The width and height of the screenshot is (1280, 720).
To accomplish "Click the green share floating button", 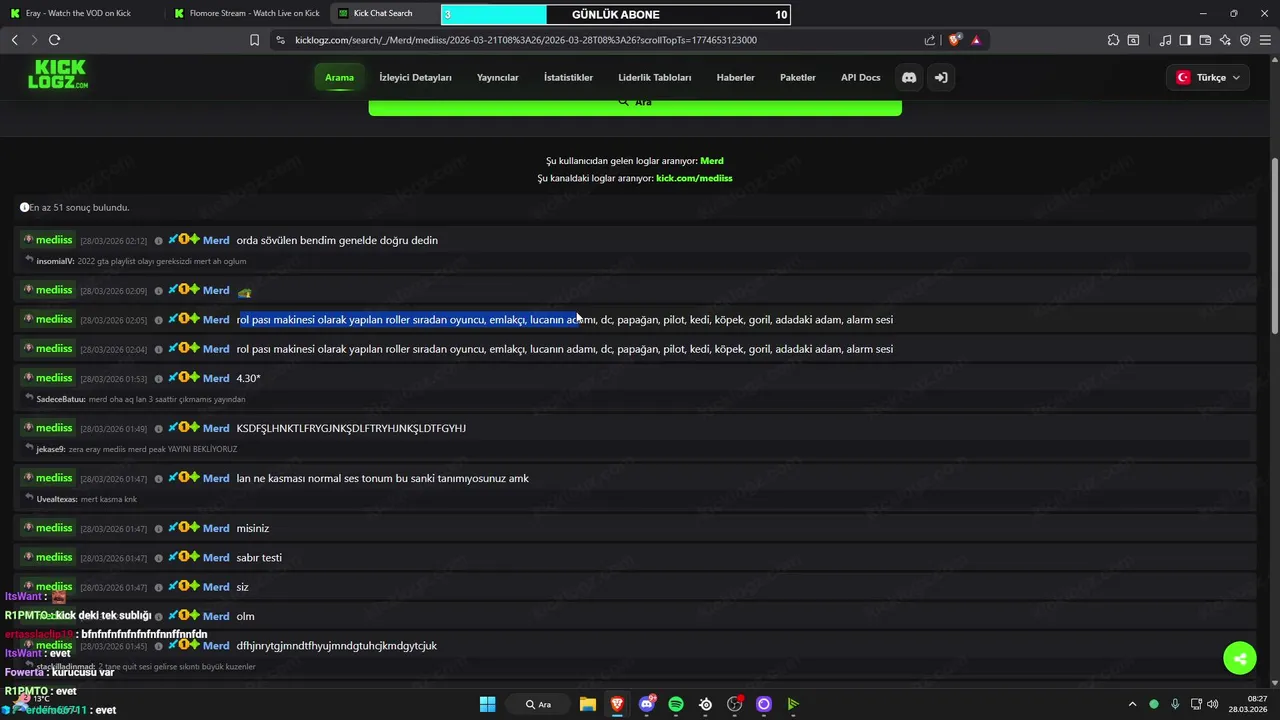I will point(1240,658).
